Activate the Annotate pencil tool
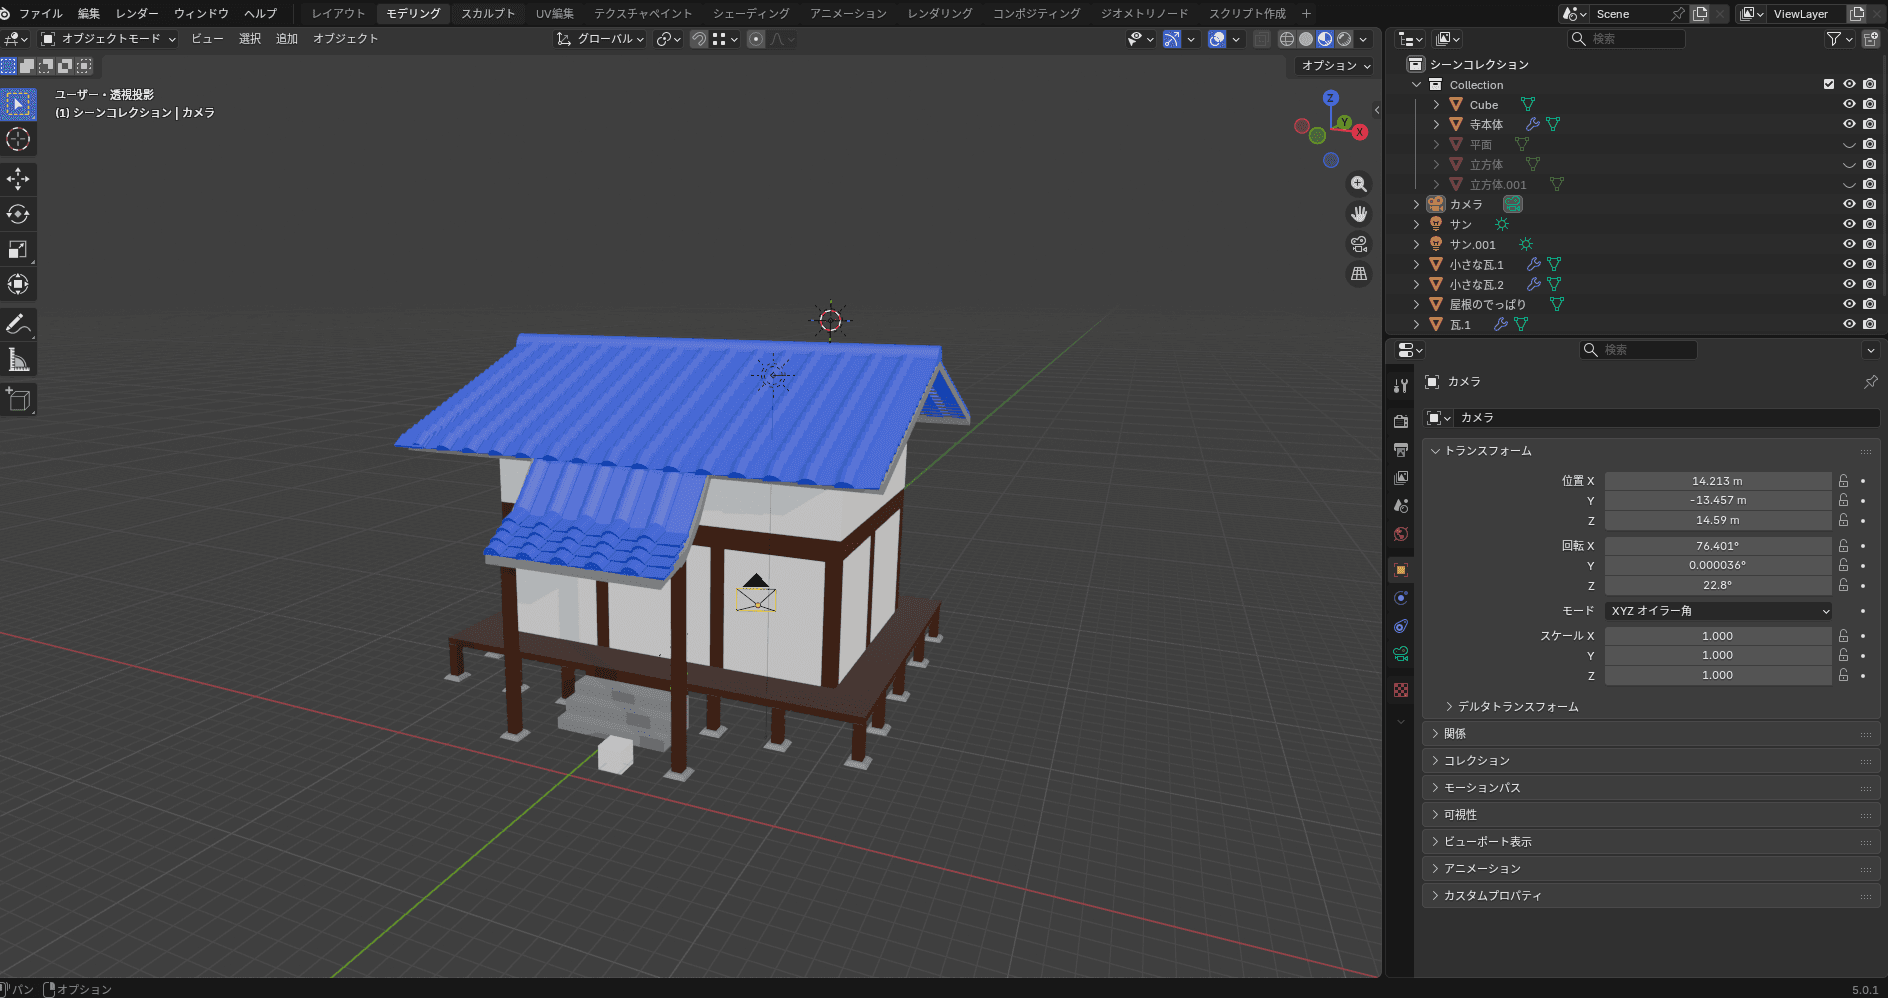This screenshot has height=998, width=1888. tap(18, 324)
